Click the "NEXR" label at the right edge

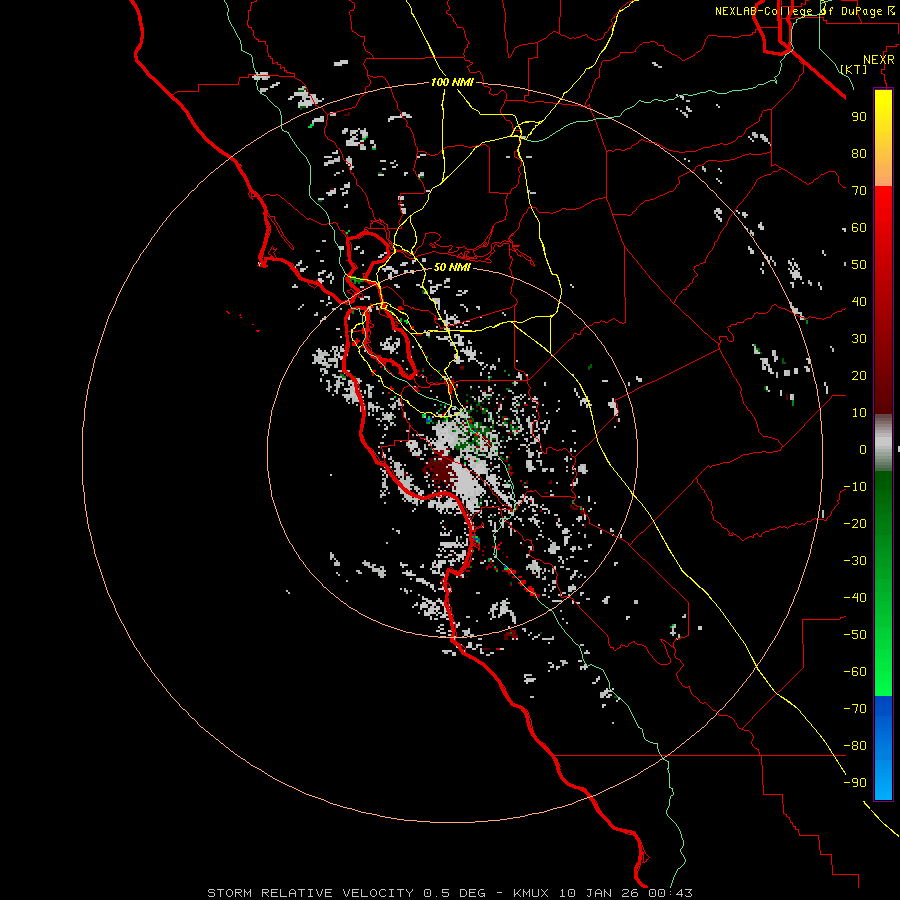pos(879,60)
